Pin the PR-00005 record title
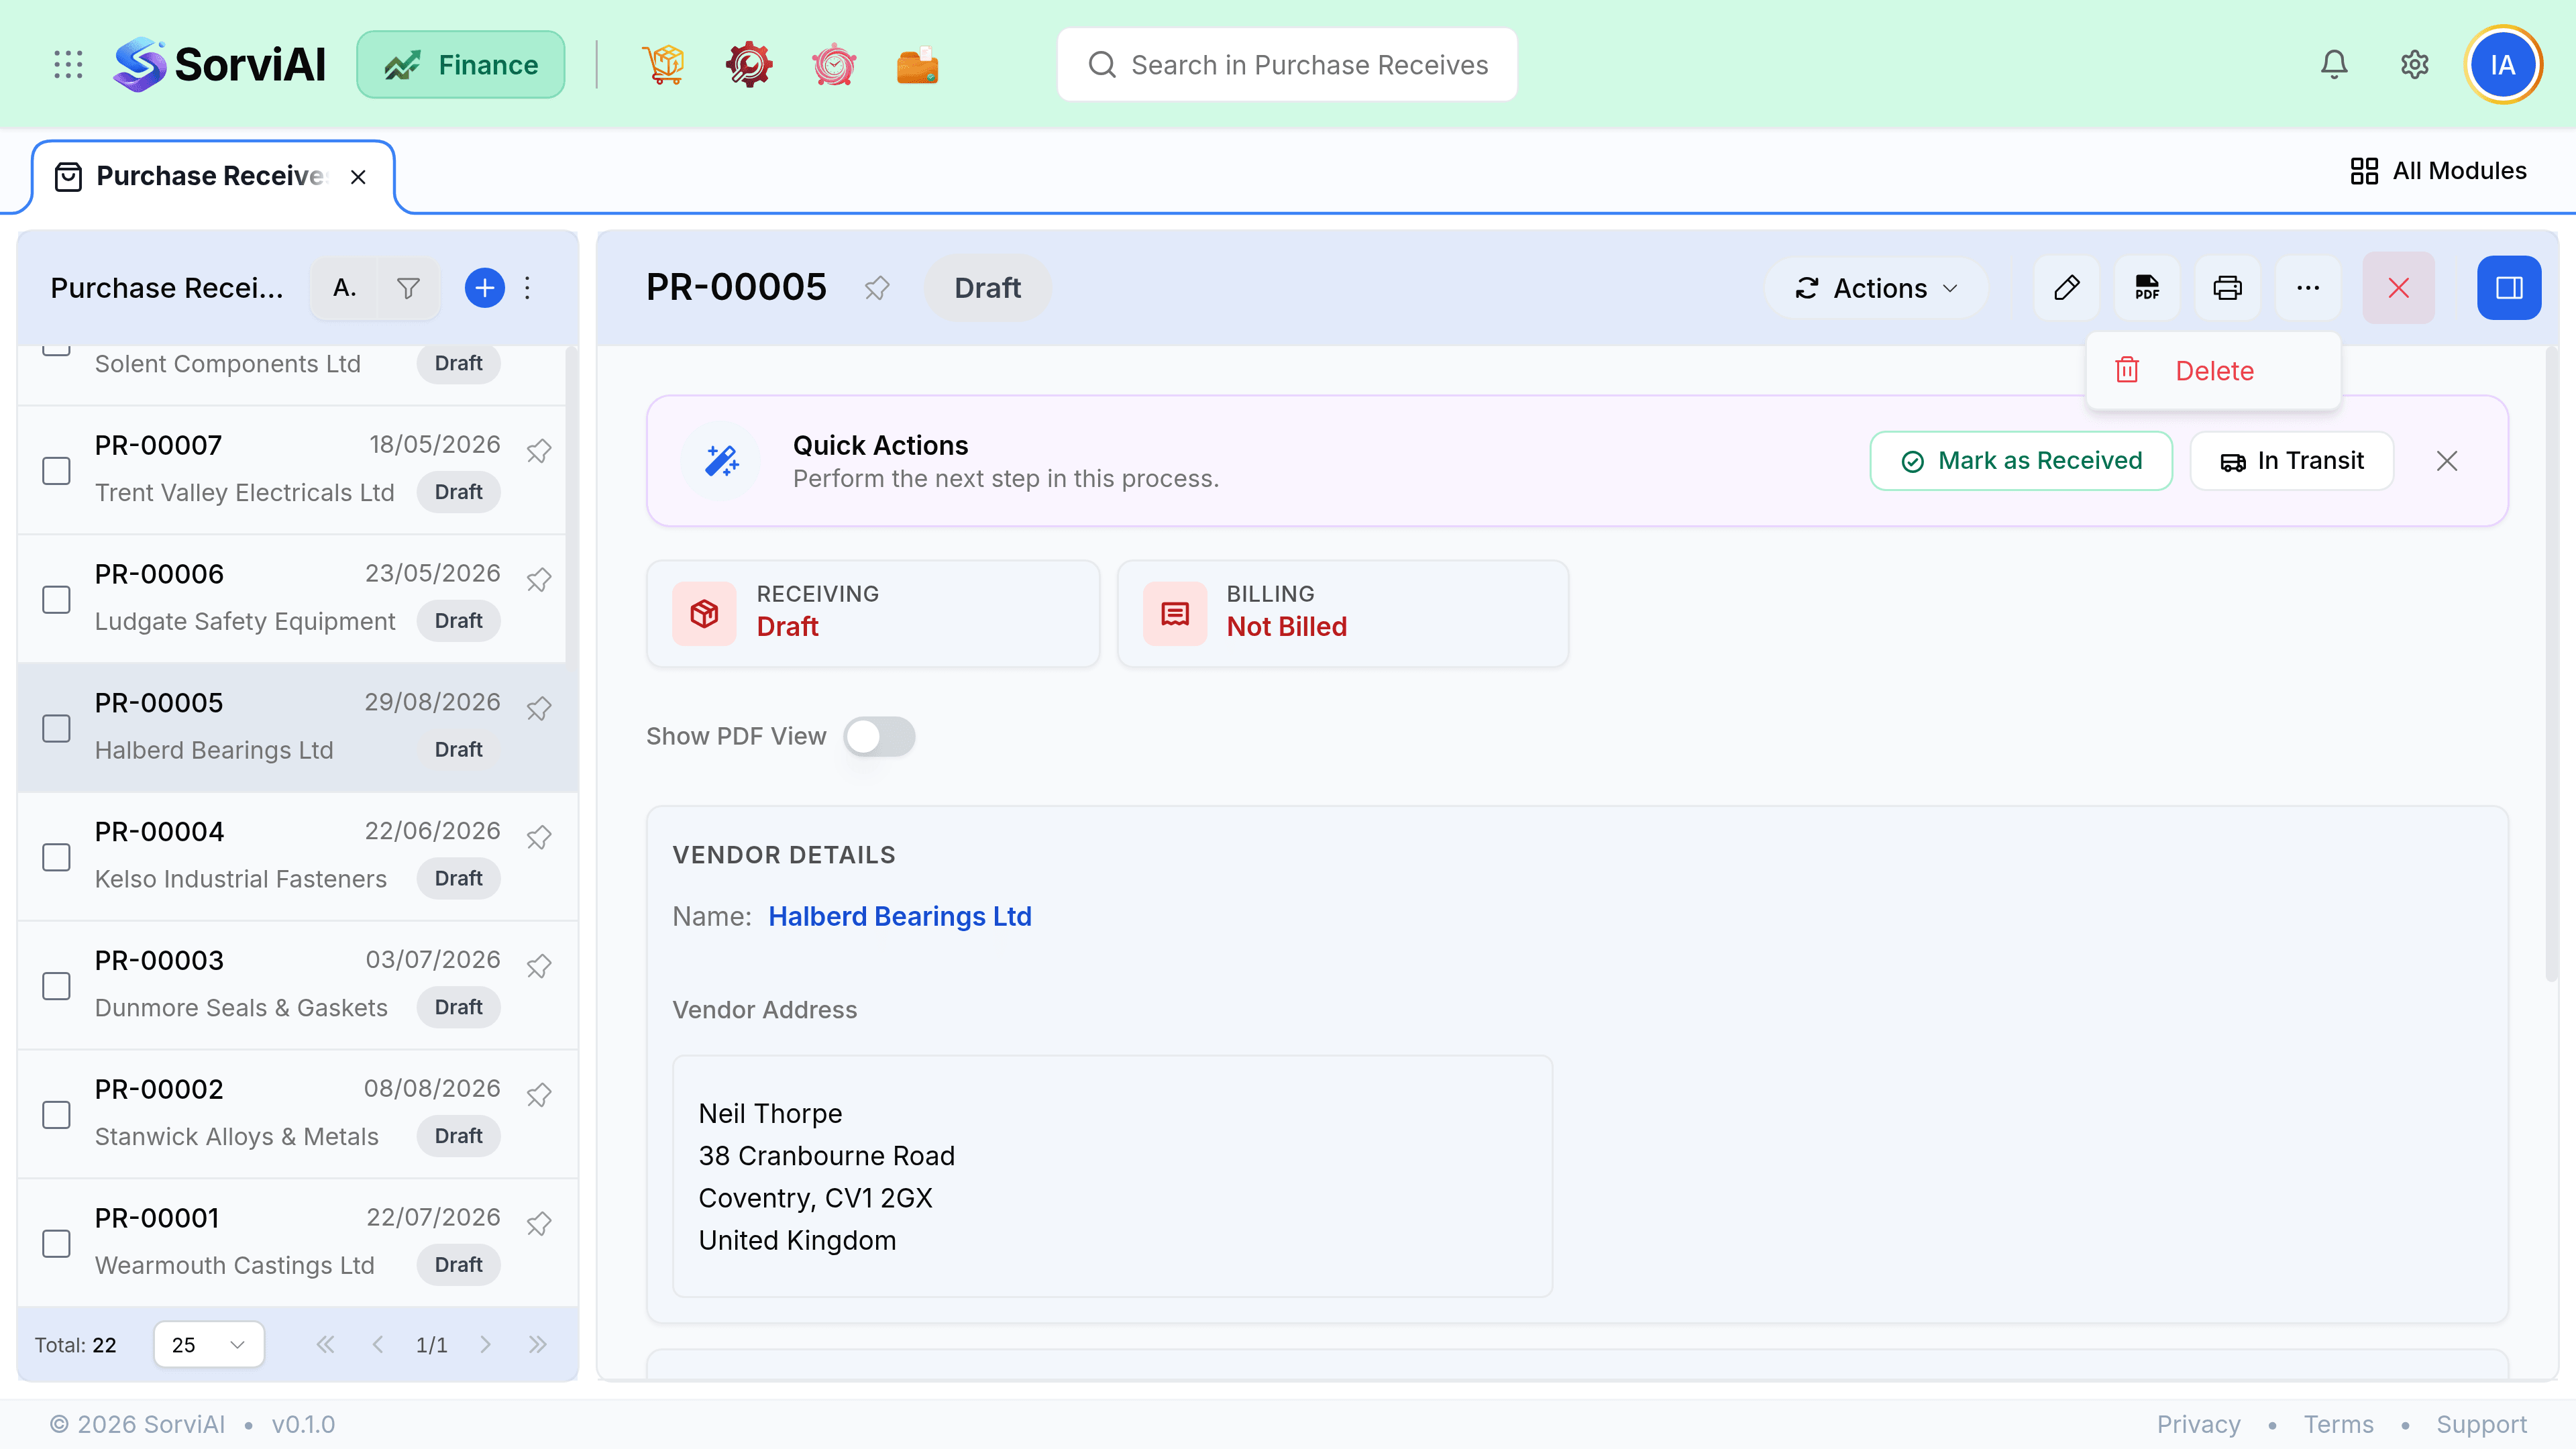Image resolution: width=2576 pixels, height=1449 pixels. click(877, 288)
